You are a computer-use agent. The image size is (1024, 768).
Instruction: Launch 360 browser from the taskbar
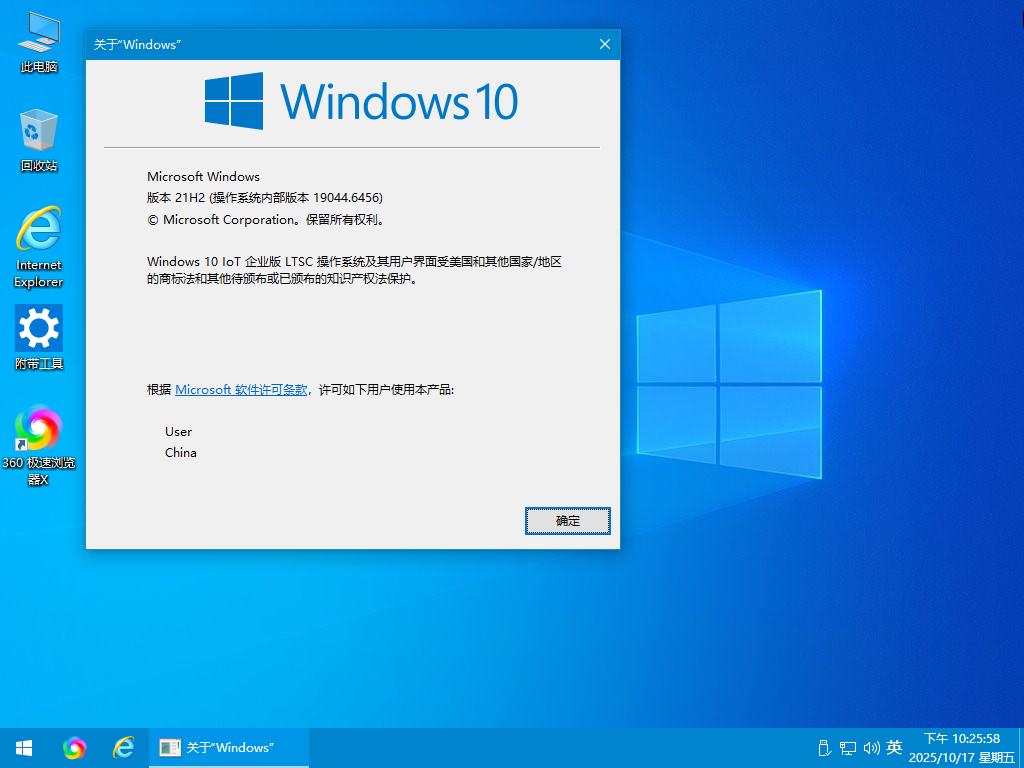pyautogui.click(x=74, y=748)
